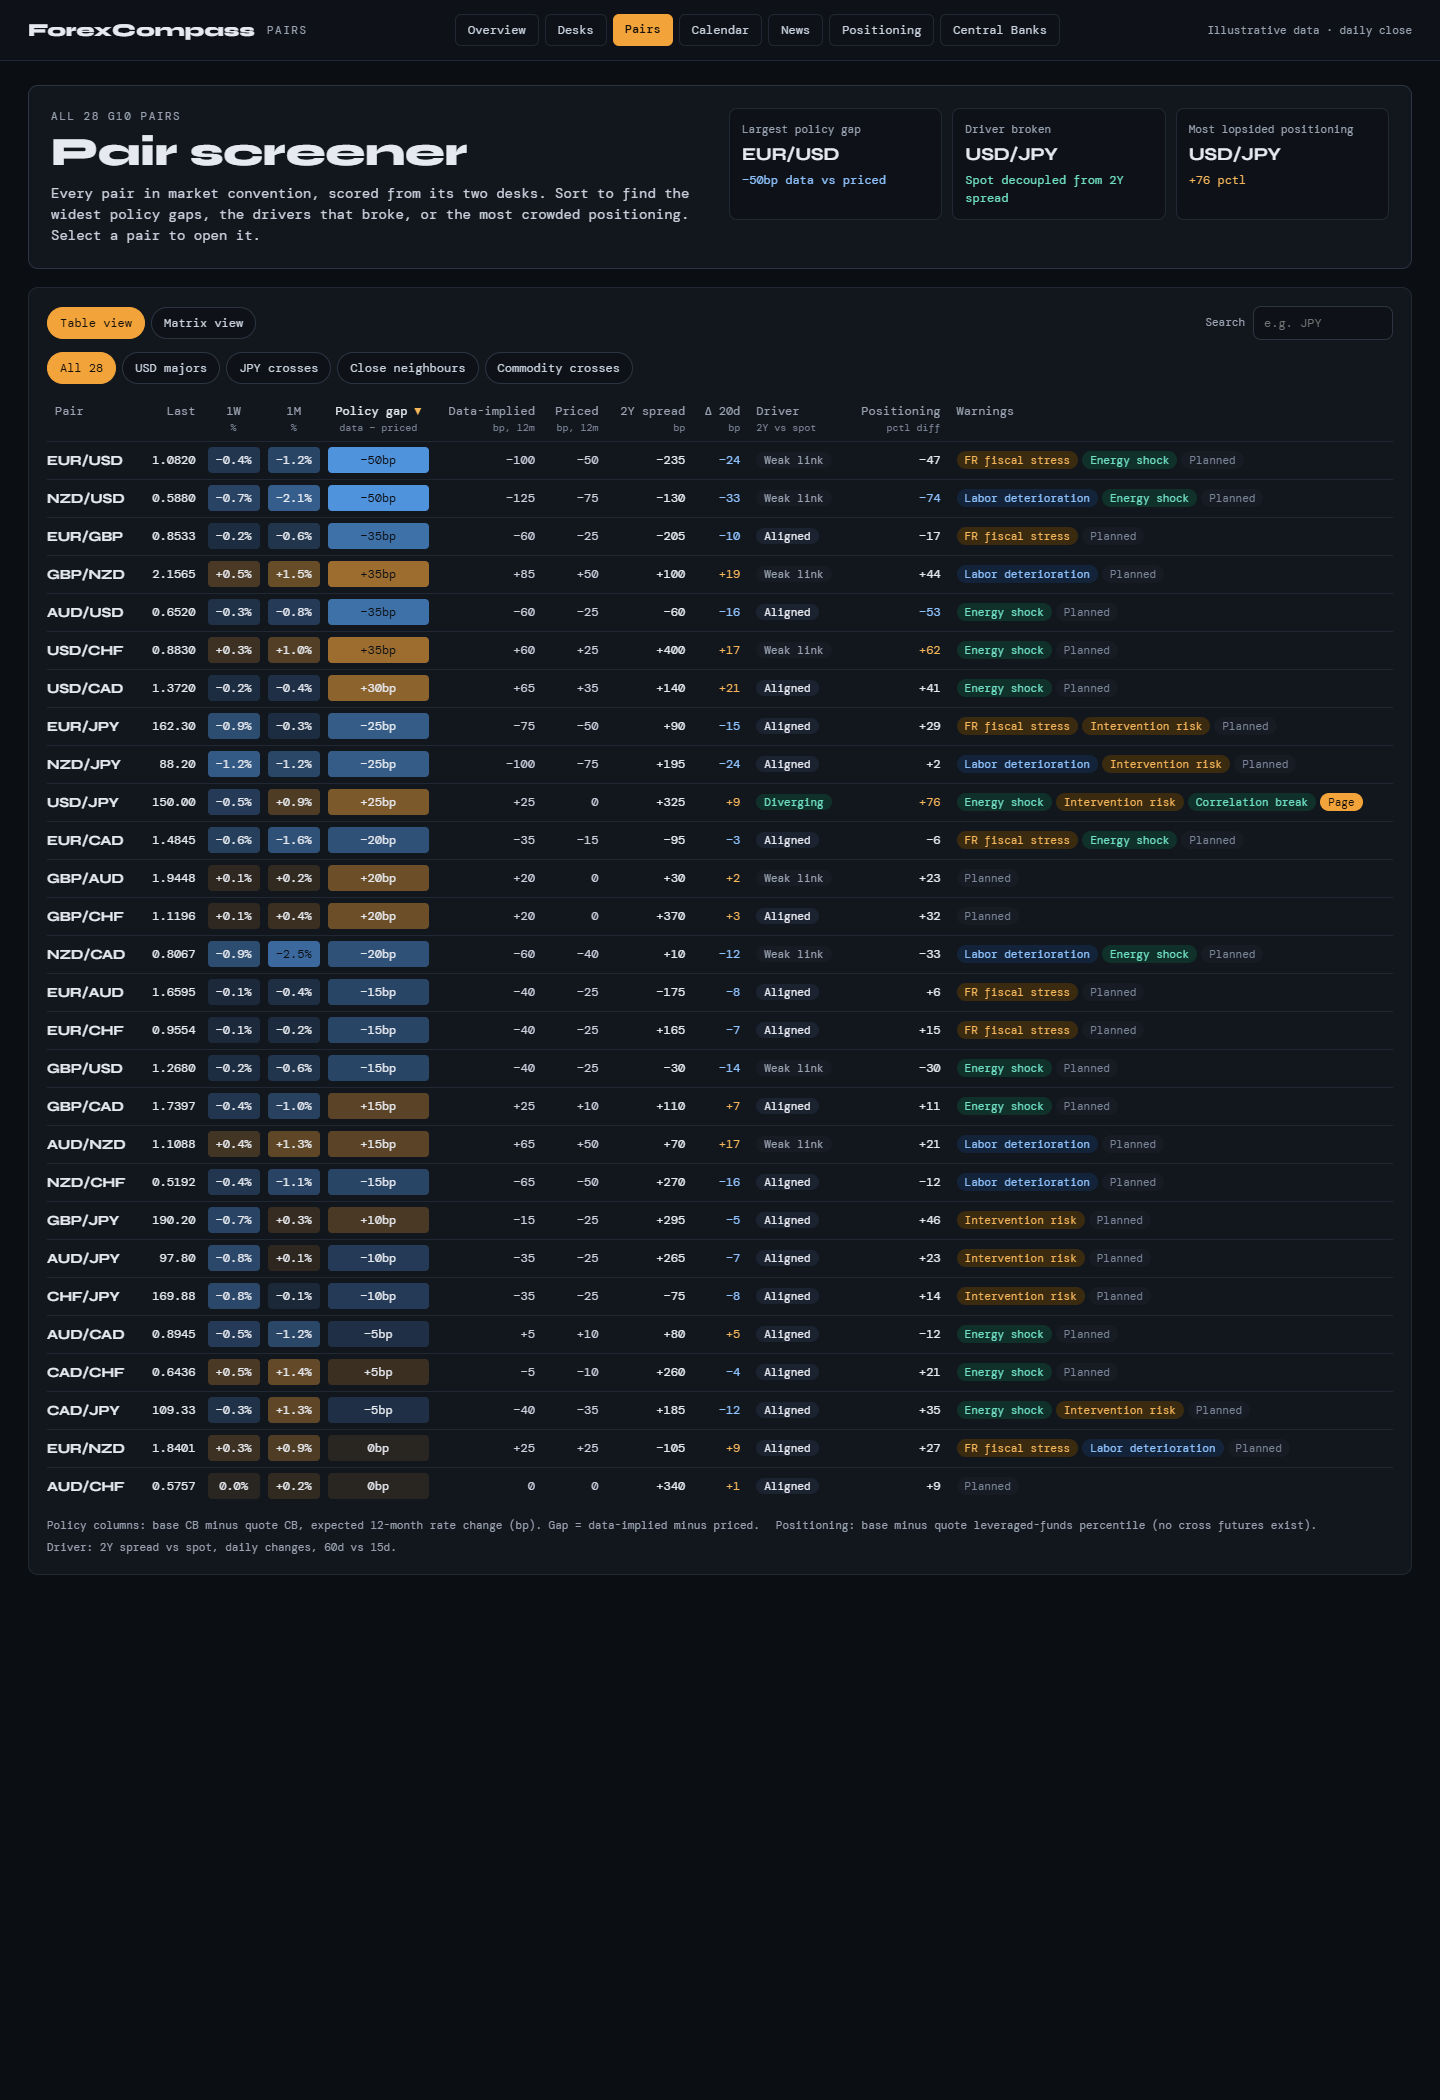This screenshot has width=1440, height=2100.
Task: Select the GBP/NZD pair
Action: [86, 574]
